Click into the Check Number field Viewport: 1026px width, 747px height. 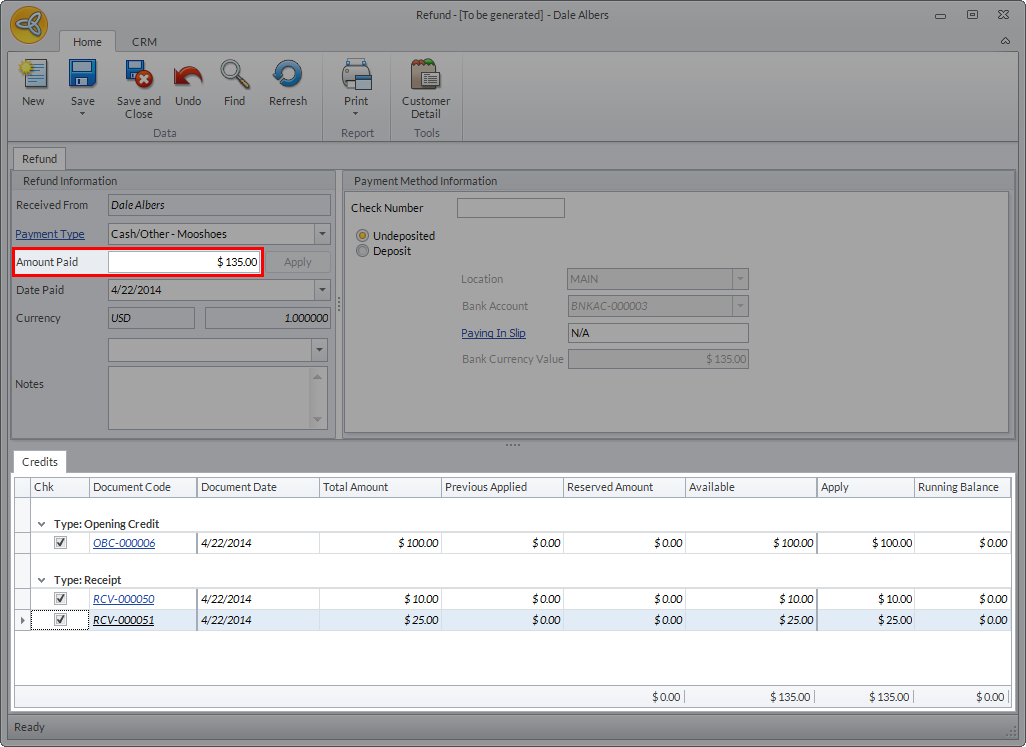(510, 208)
